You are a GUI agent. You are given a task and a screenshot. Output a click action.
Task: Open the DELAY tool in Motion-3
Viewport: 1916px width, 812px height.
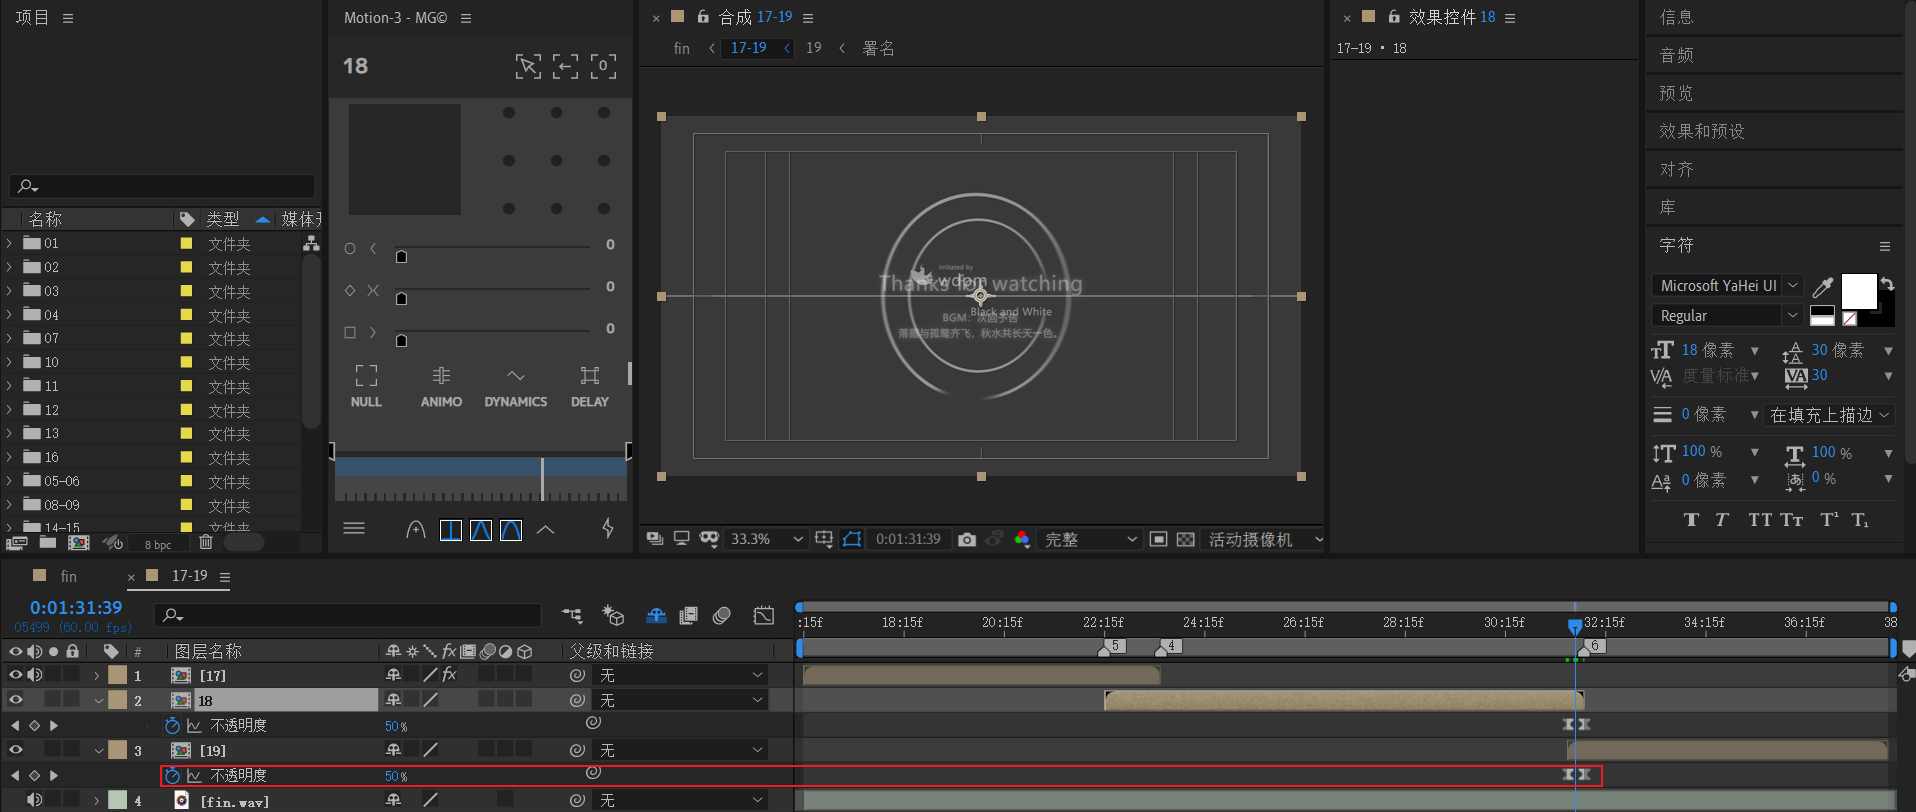tap(590, 386)
